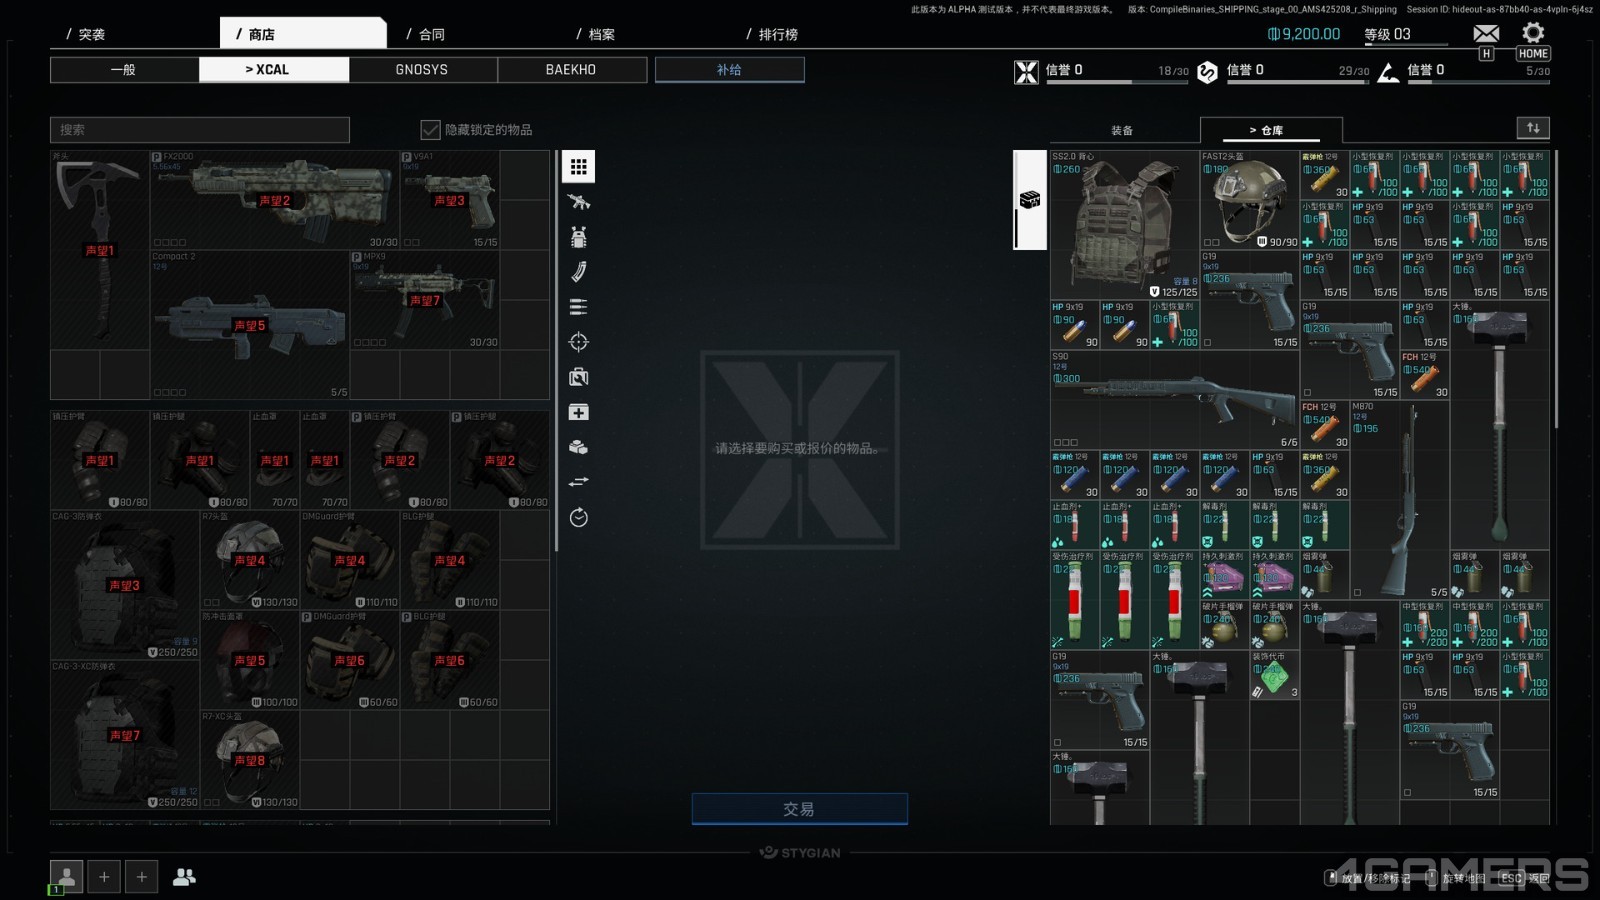Open the mail envelope icon
Viewport: 1600px width, 900px height.
point(1486,34)
